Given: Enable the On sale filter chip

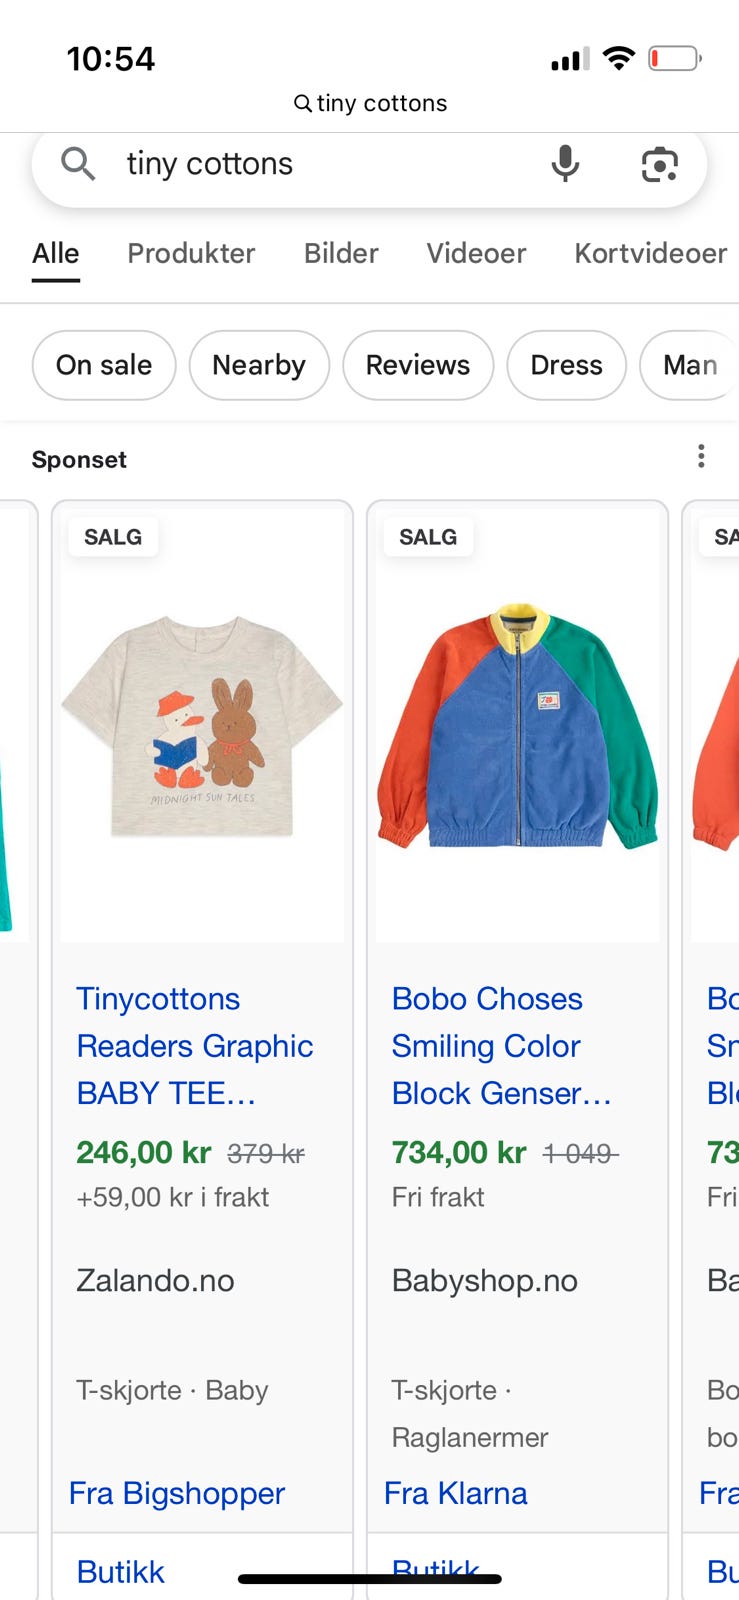Looking at the screenshot, I should tap(104, 365).
